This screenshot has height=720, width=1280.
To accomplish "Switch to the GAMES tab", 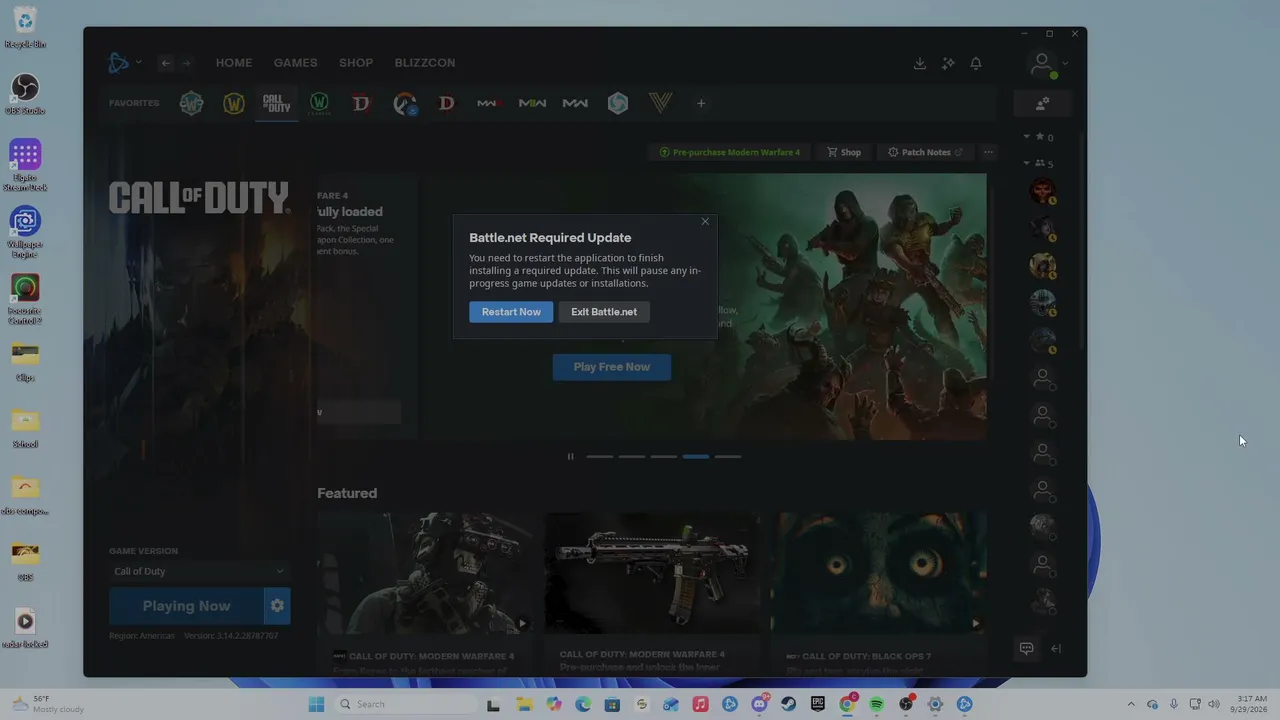I will pos(296,63).
